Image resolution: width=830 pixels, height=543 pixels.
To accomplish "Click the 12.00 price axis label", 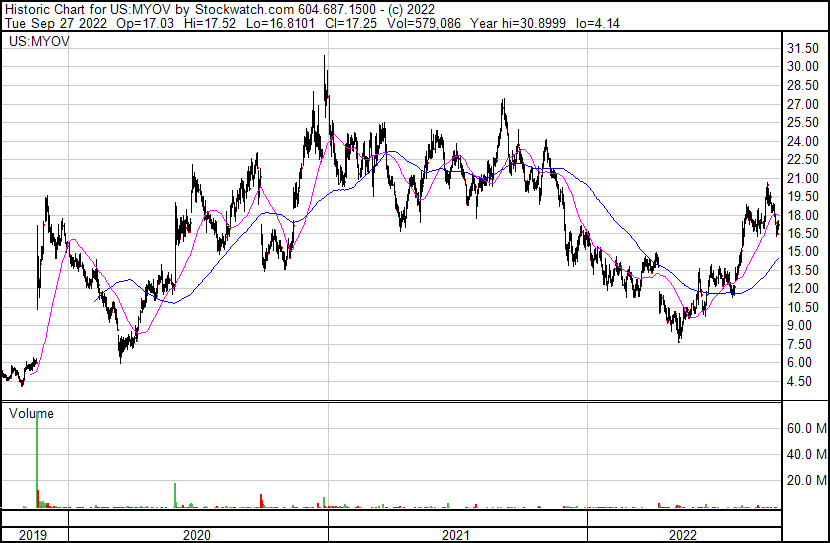I will pyautogui.click(x=804, y=289).
